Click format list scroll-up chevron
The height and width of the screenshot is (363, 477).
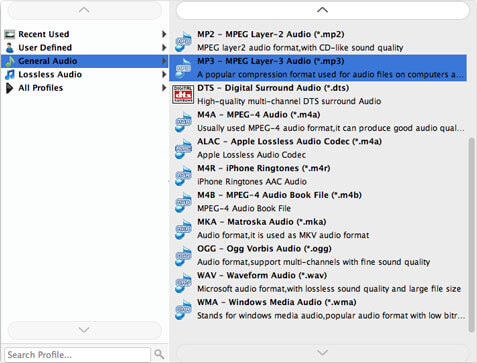(322, 10)
